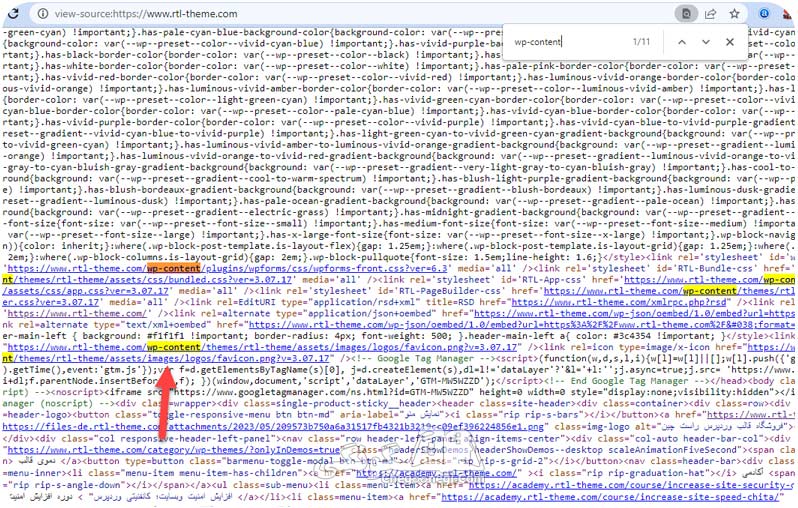Open the site information icon
Screen dimensions: 798x508
click(x=43, y=14)
